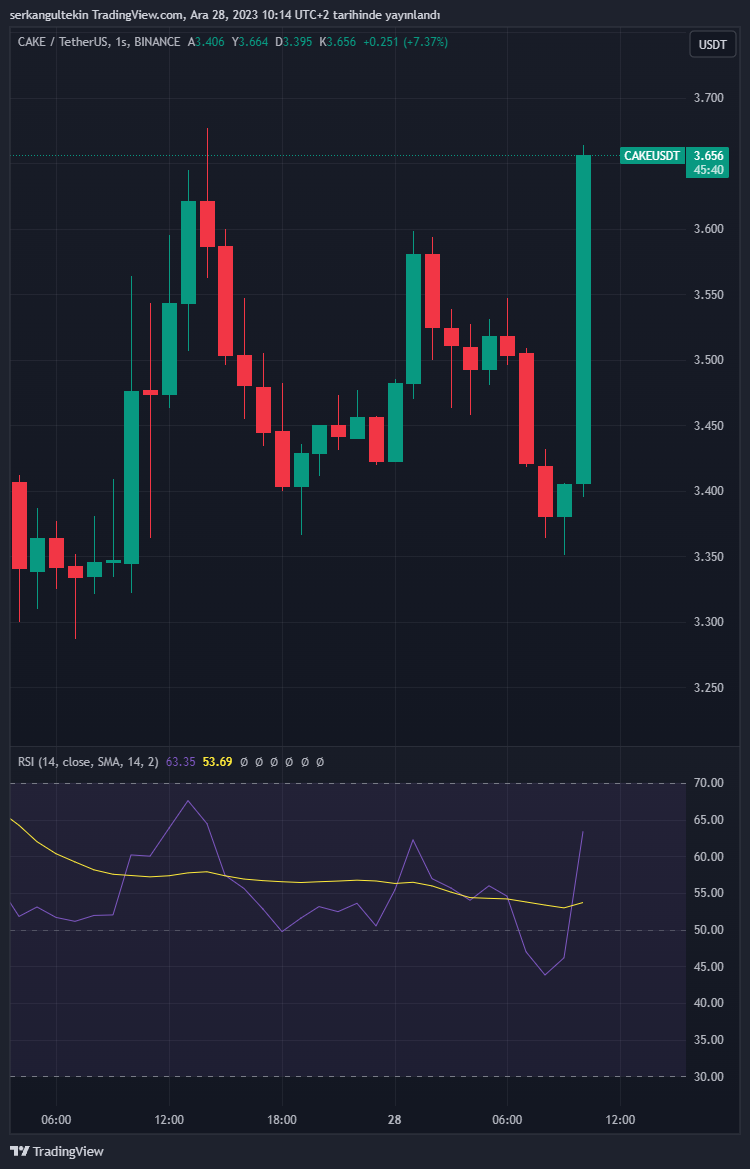Click the 18:00 time axis label
The width and height of the screenshot is (750, 1169).
tap(282, 1119)
